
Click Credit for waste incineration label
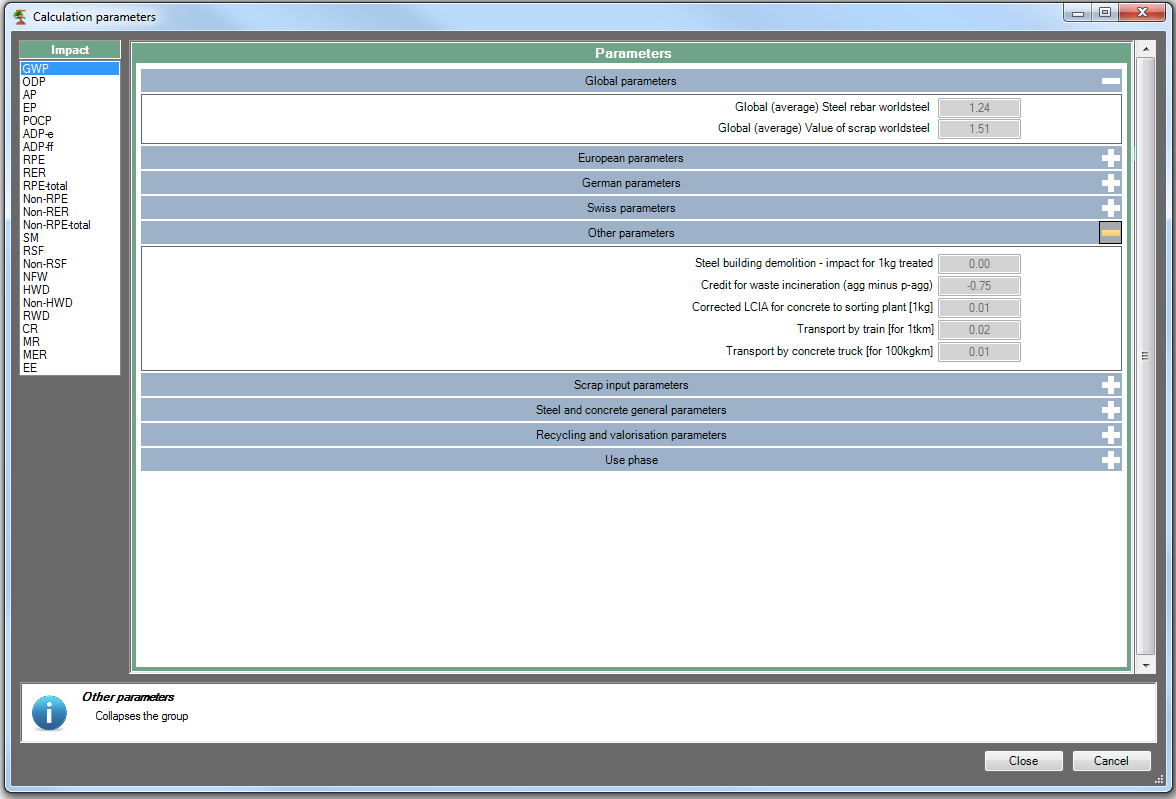point(817,285)
